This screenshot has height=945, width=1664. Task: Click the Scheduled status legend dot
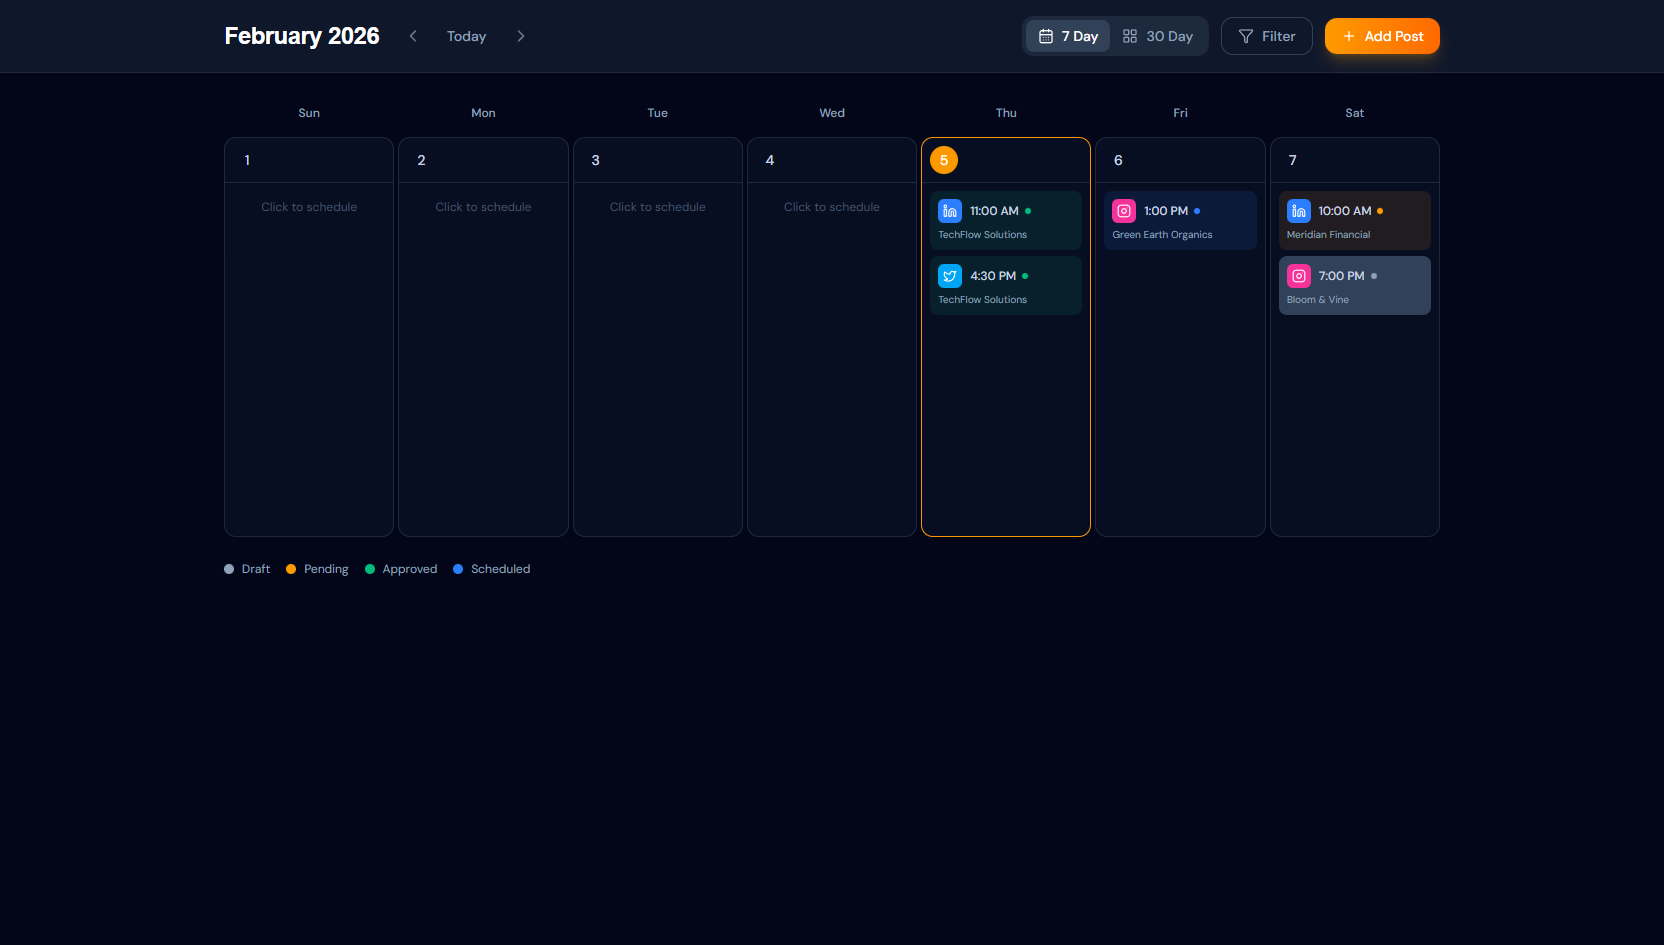tap(459, 568)
